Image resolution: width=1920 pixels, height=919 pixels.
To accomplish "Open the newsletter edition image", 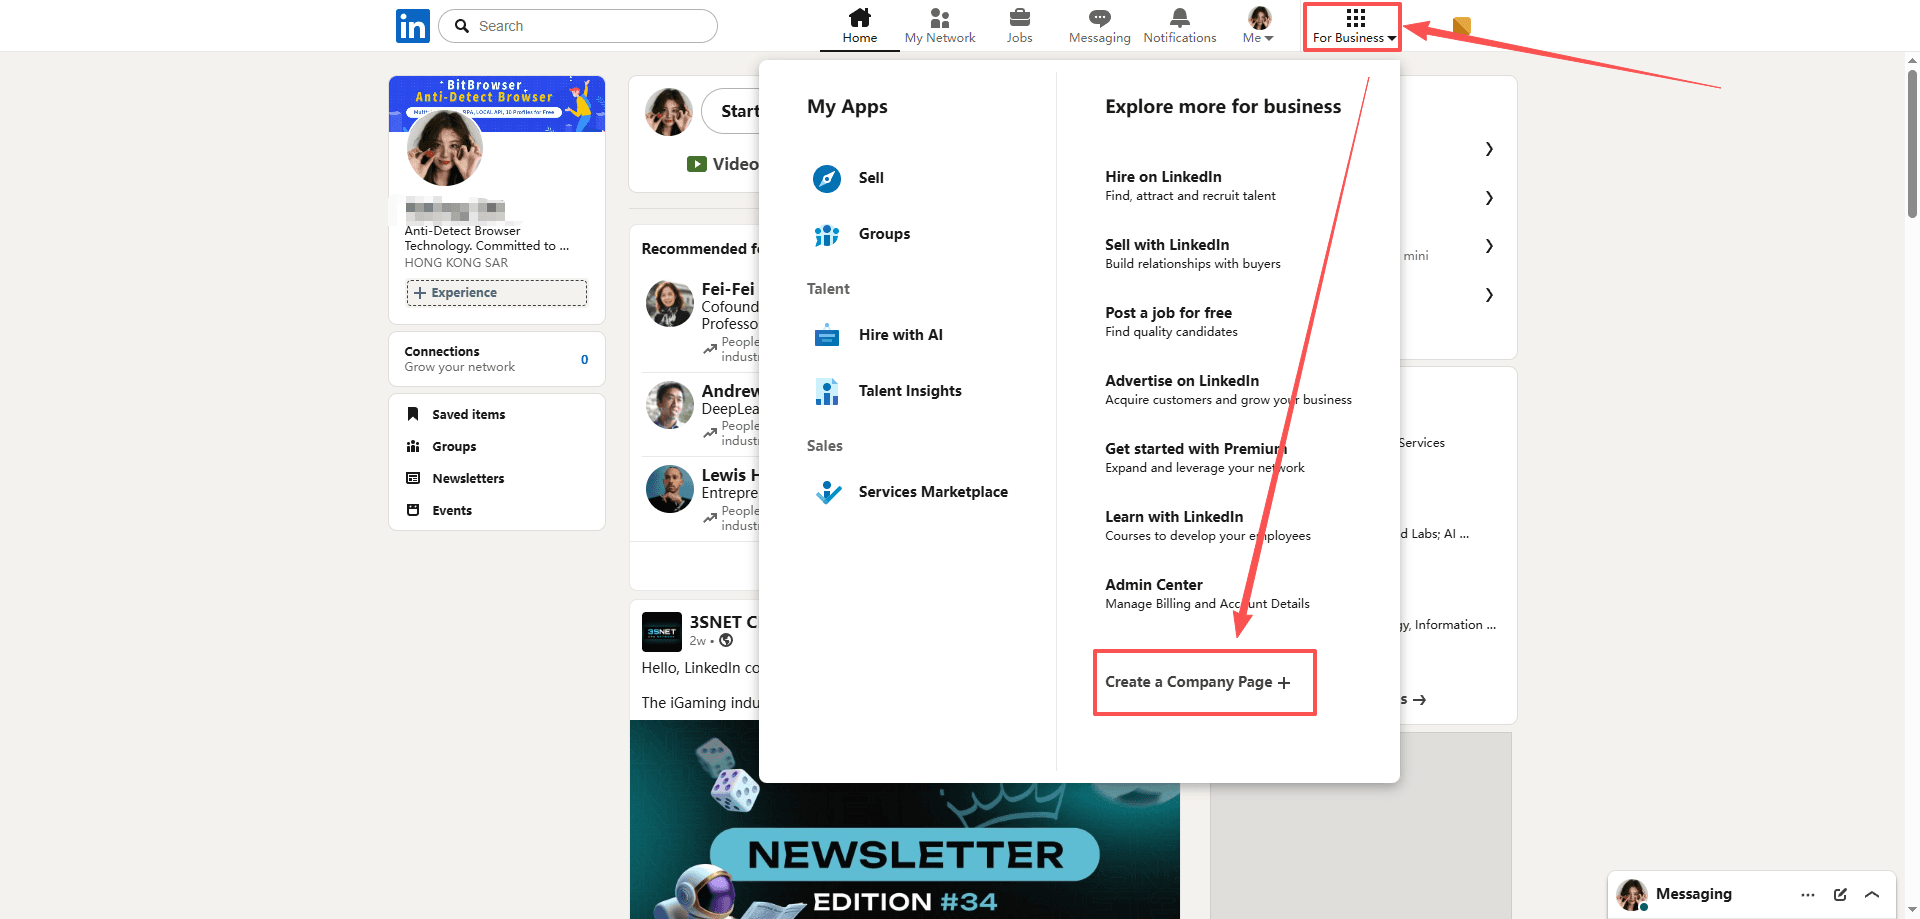I will (905, 820).
